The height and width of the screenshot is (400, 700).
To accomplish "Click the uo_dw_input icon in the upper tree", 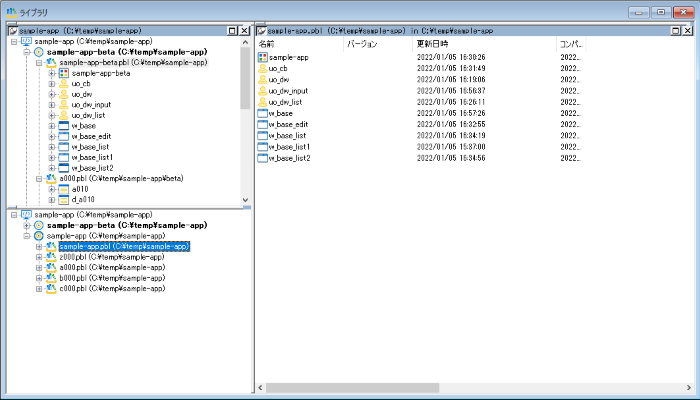I will click(64, 104).
